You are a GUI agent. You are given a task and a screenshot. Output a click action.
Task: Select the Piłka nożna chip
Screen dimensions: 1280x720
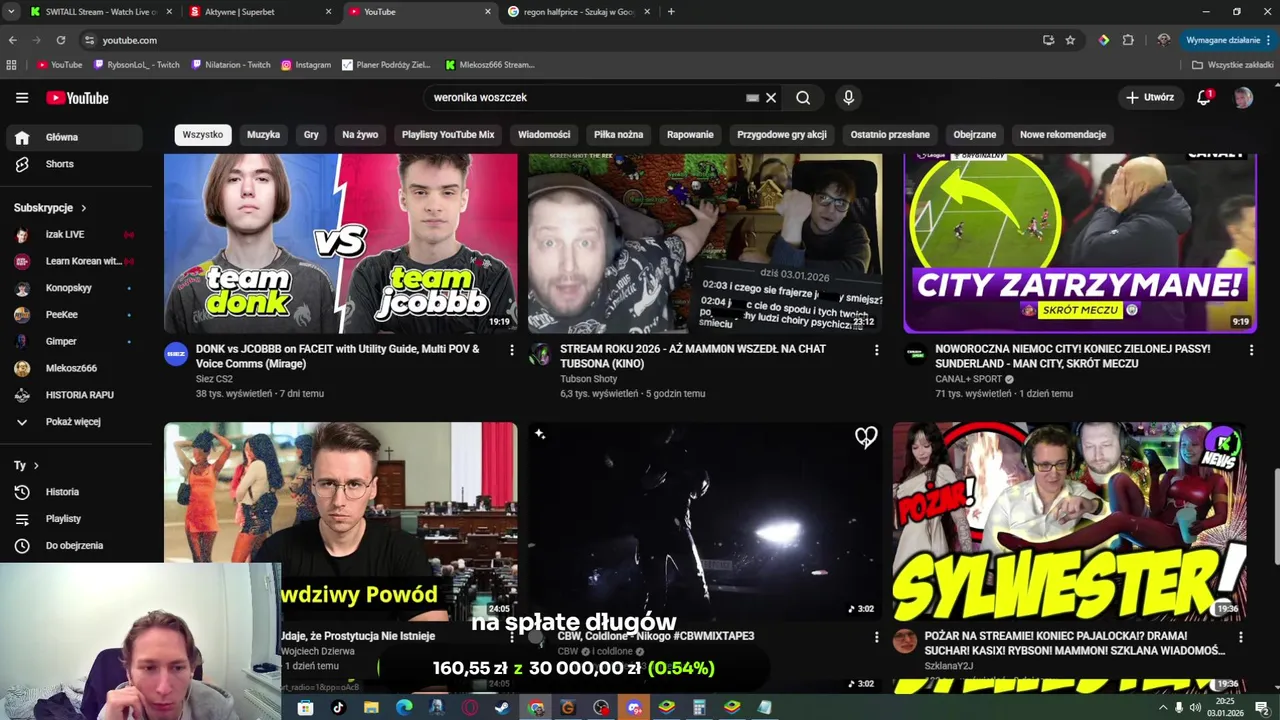click(619, 134)
